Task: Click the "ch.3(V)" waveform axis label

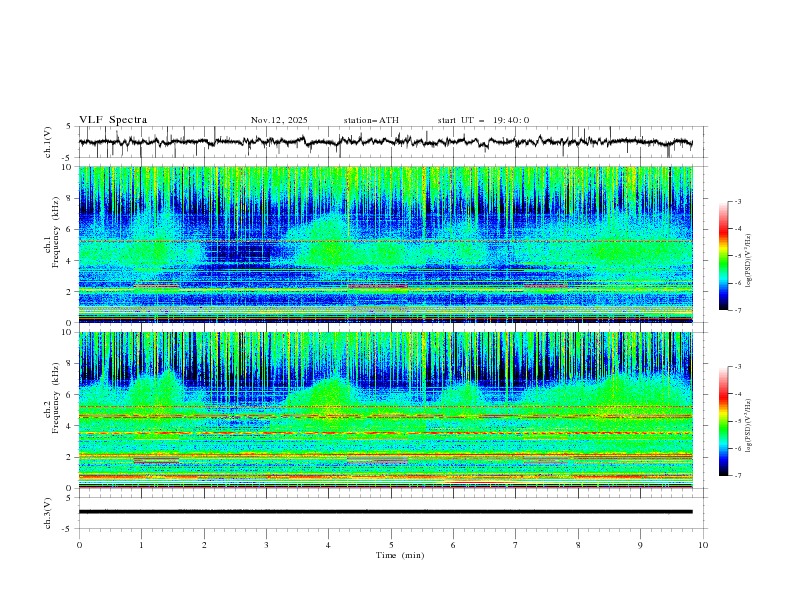Action: pyautogui.click(x=48, y=513)
